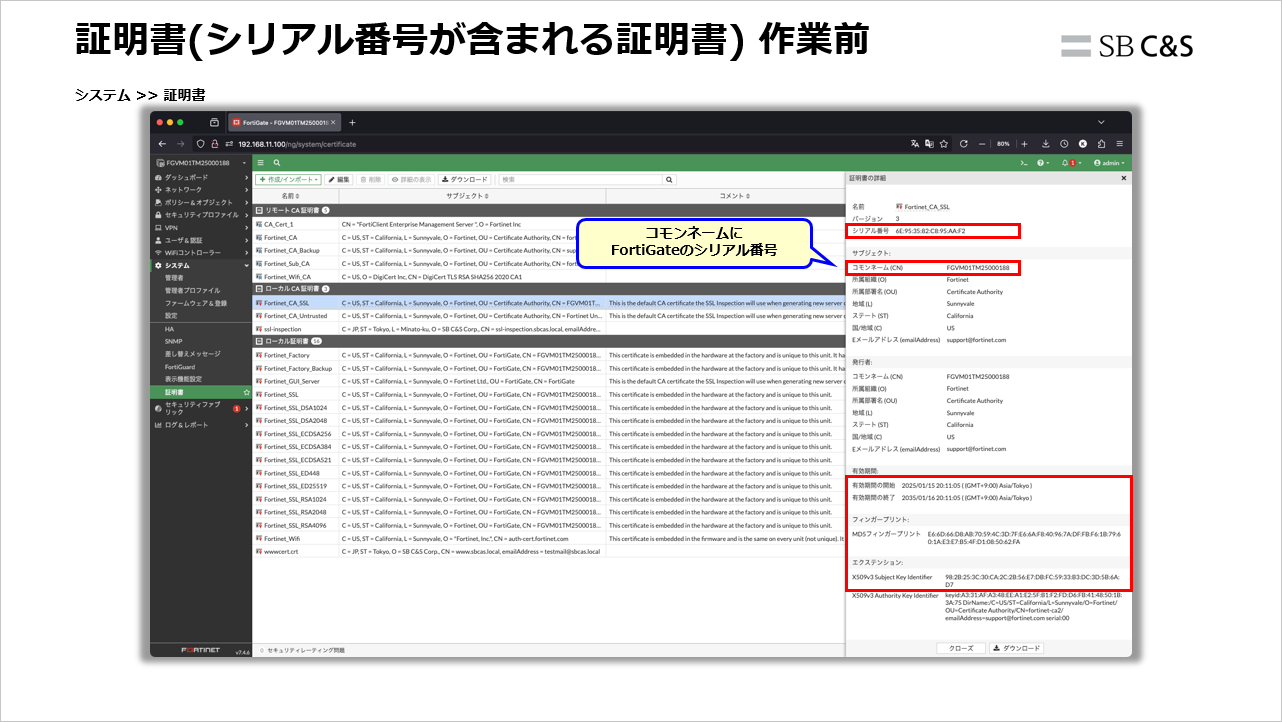Expand the ポリシー＆オブジェクト sidebar menu

[x=200, y=202]
